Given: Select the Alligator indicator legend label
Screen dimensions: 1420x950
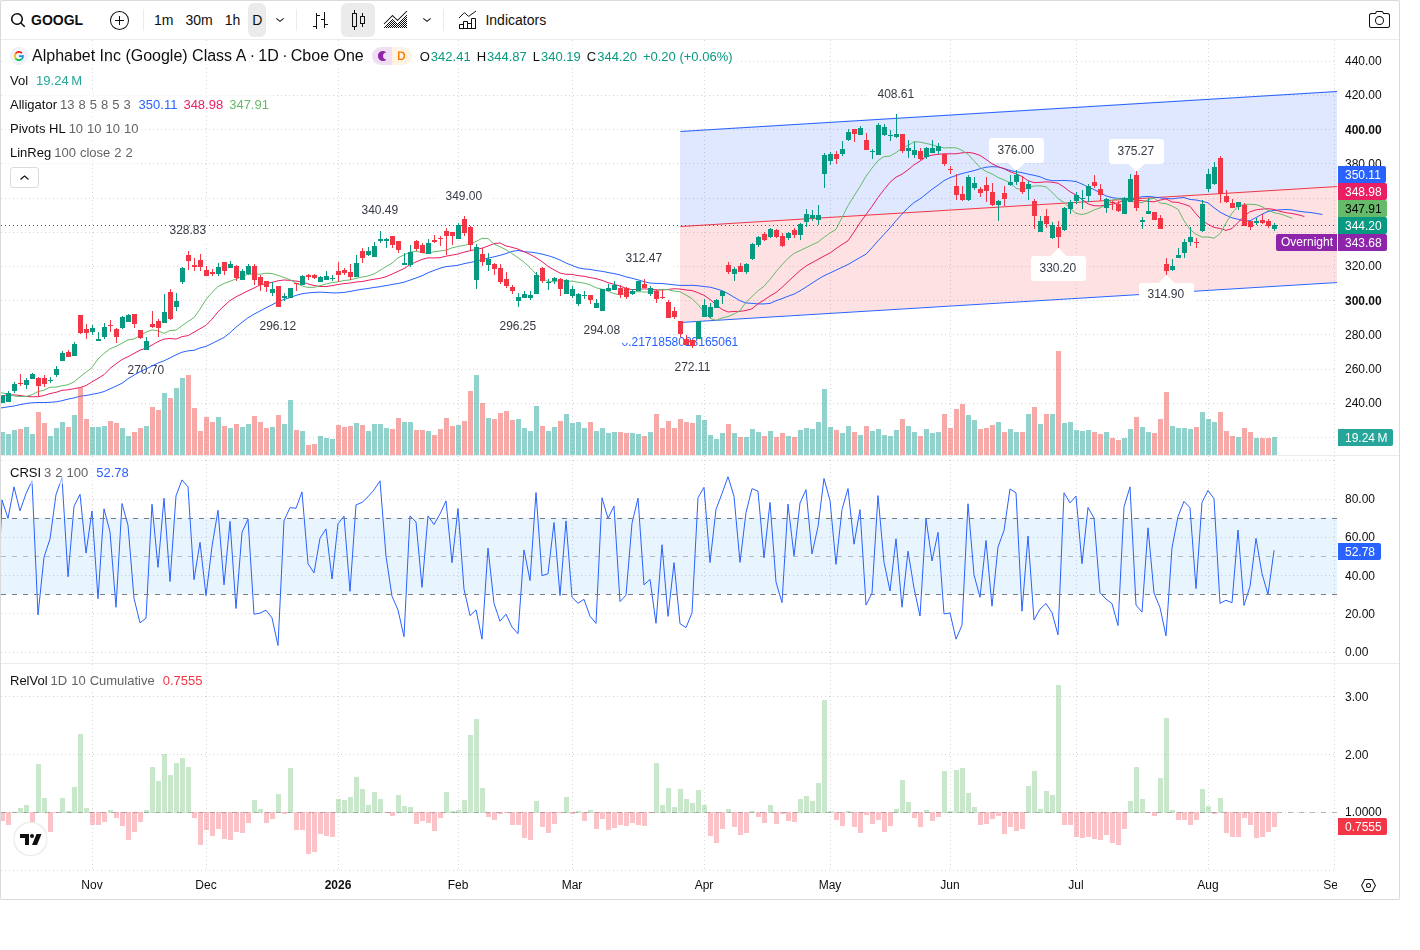Looking at the screenshot, I should tap(33, 105).
